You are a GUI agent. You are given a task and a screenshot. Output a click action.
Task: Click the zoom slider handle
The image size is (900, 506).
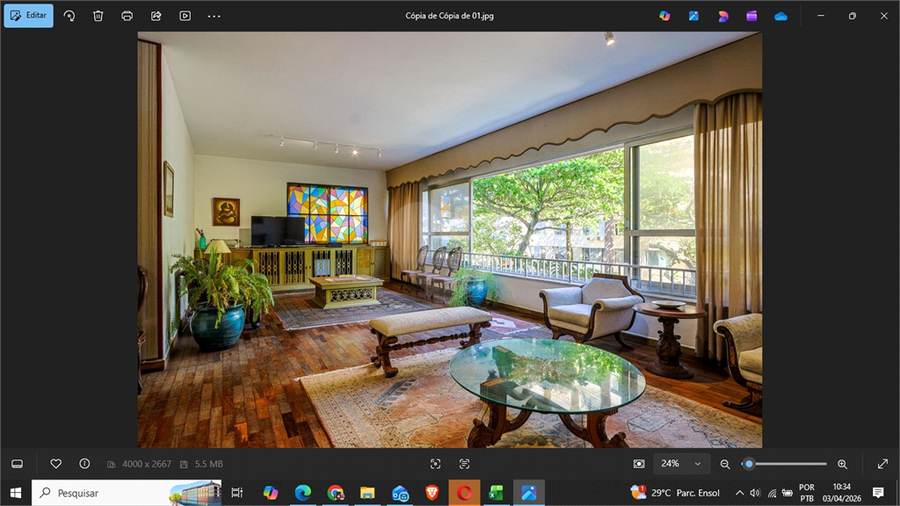[x=749, y=464]
